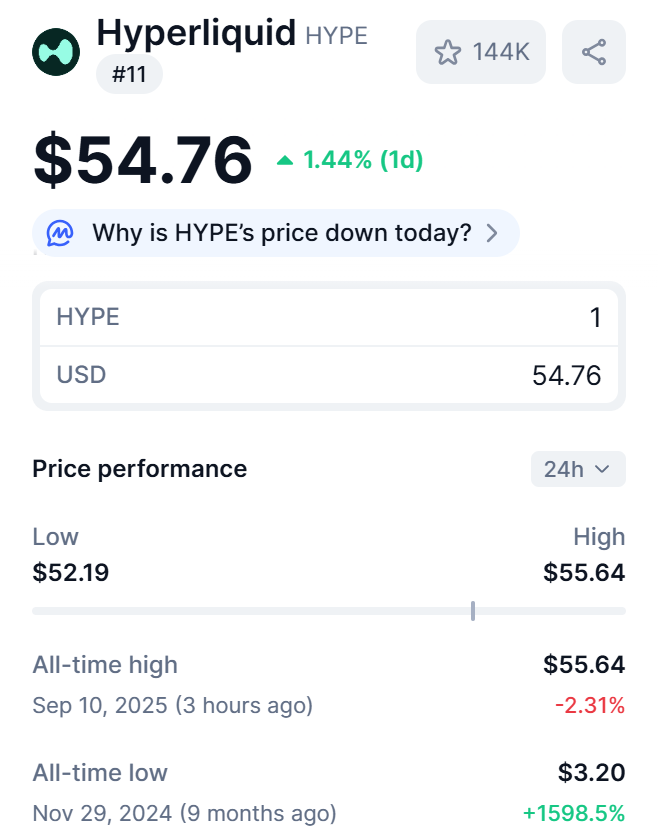Open the share icon button
The width and height of the screenshot is (658, 831).
point(594,52)
